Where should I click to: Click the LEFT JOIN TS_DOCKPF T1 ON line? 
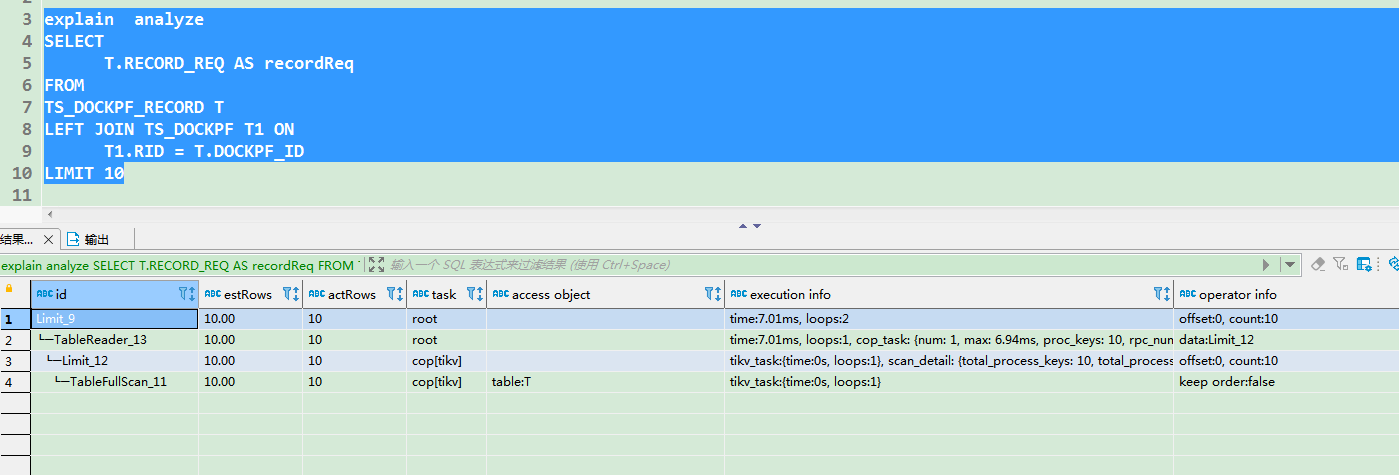tap(169, 130)
